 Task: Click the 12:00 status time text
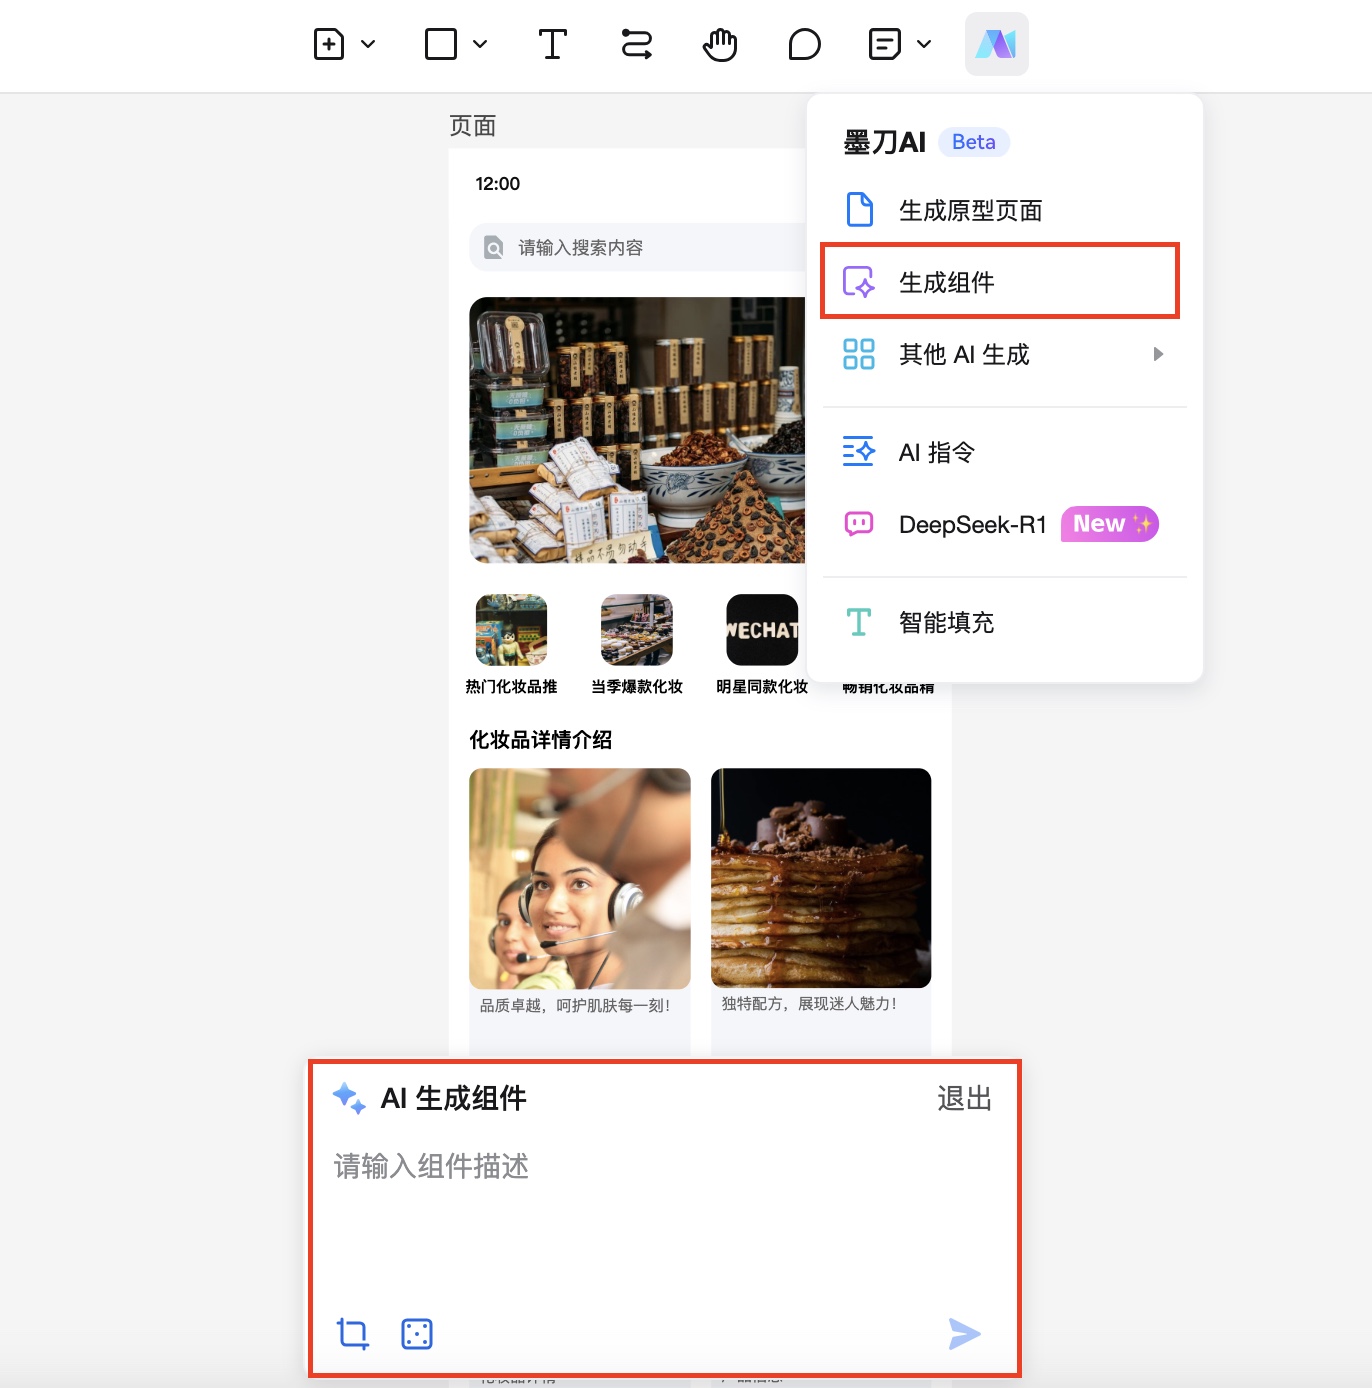[x=498, y=184]
